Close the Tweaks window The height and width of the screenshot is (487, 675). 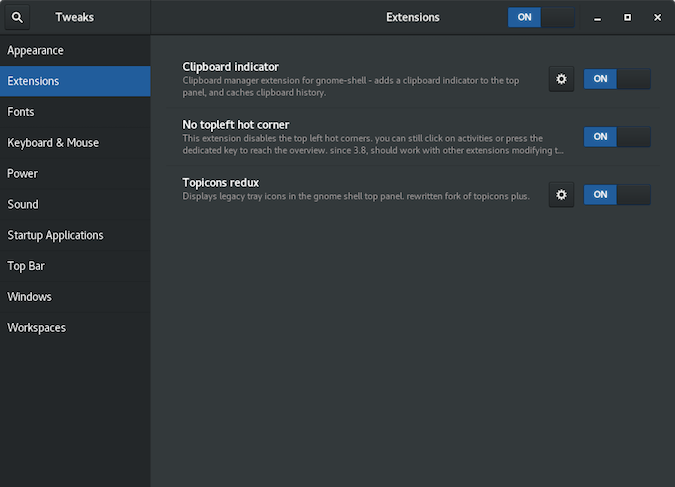coord(656,17)
